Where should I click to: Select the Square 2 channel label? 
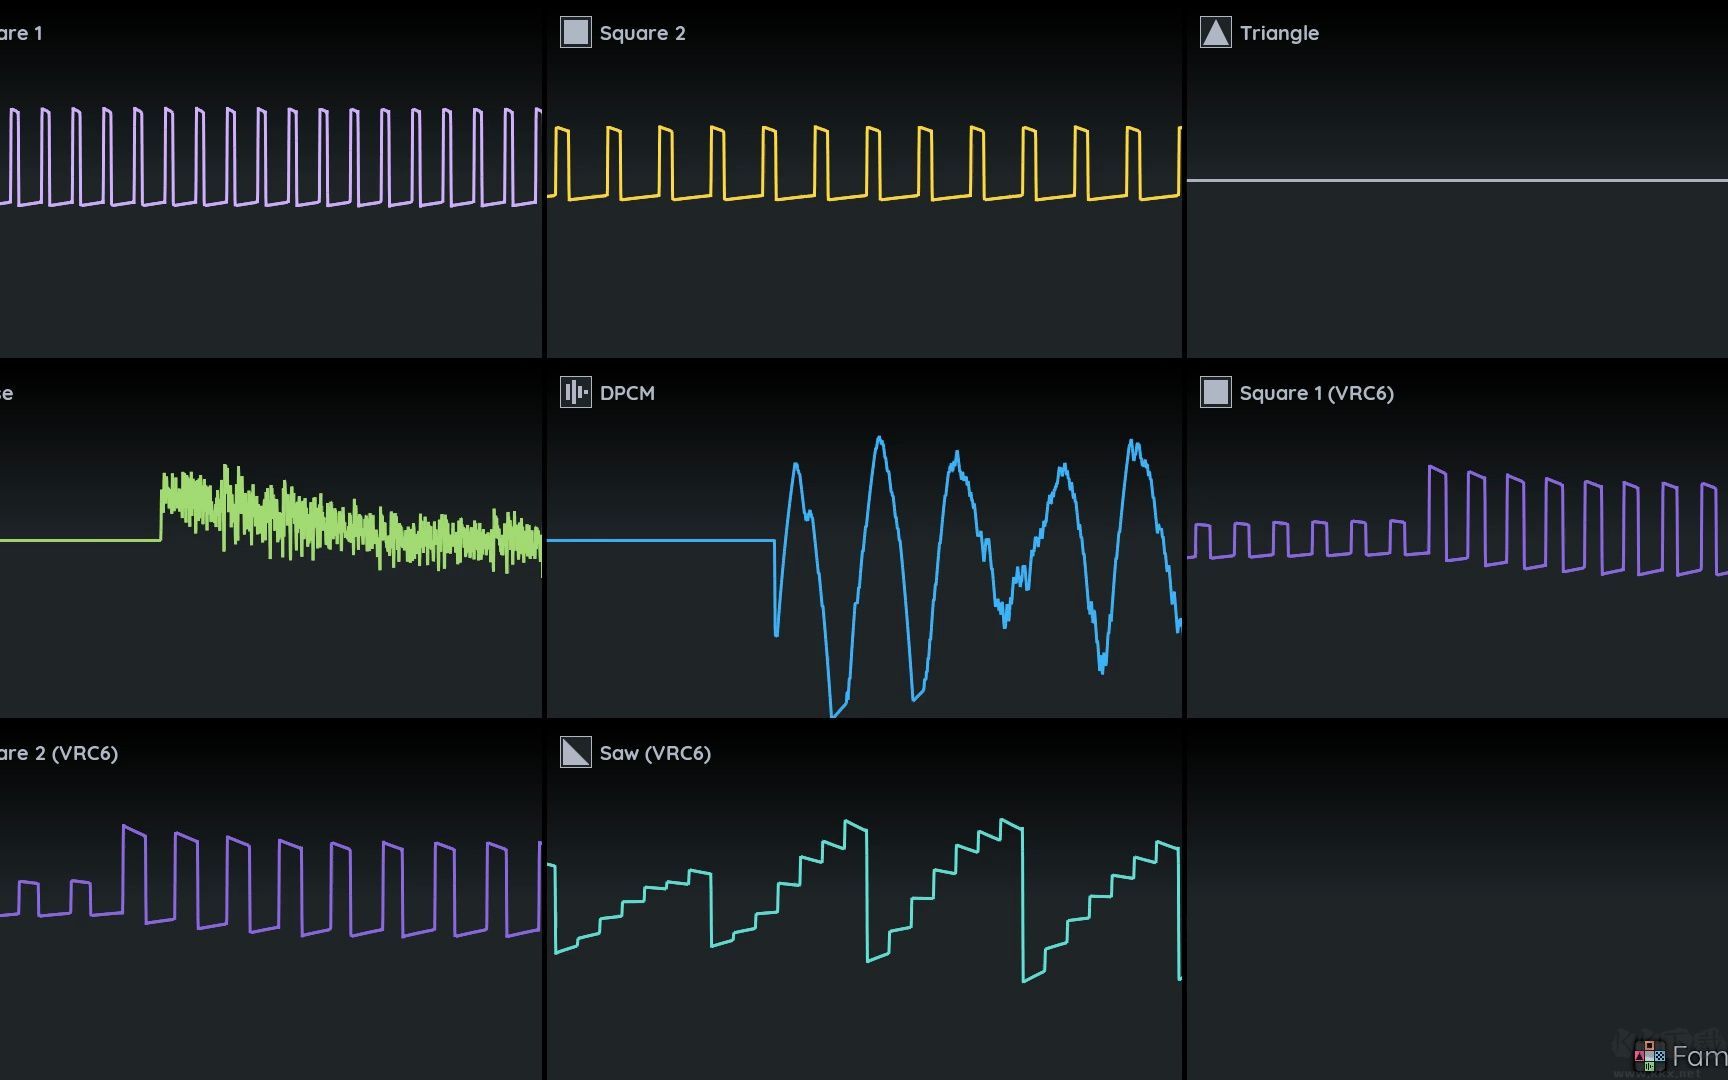[642, 33]
